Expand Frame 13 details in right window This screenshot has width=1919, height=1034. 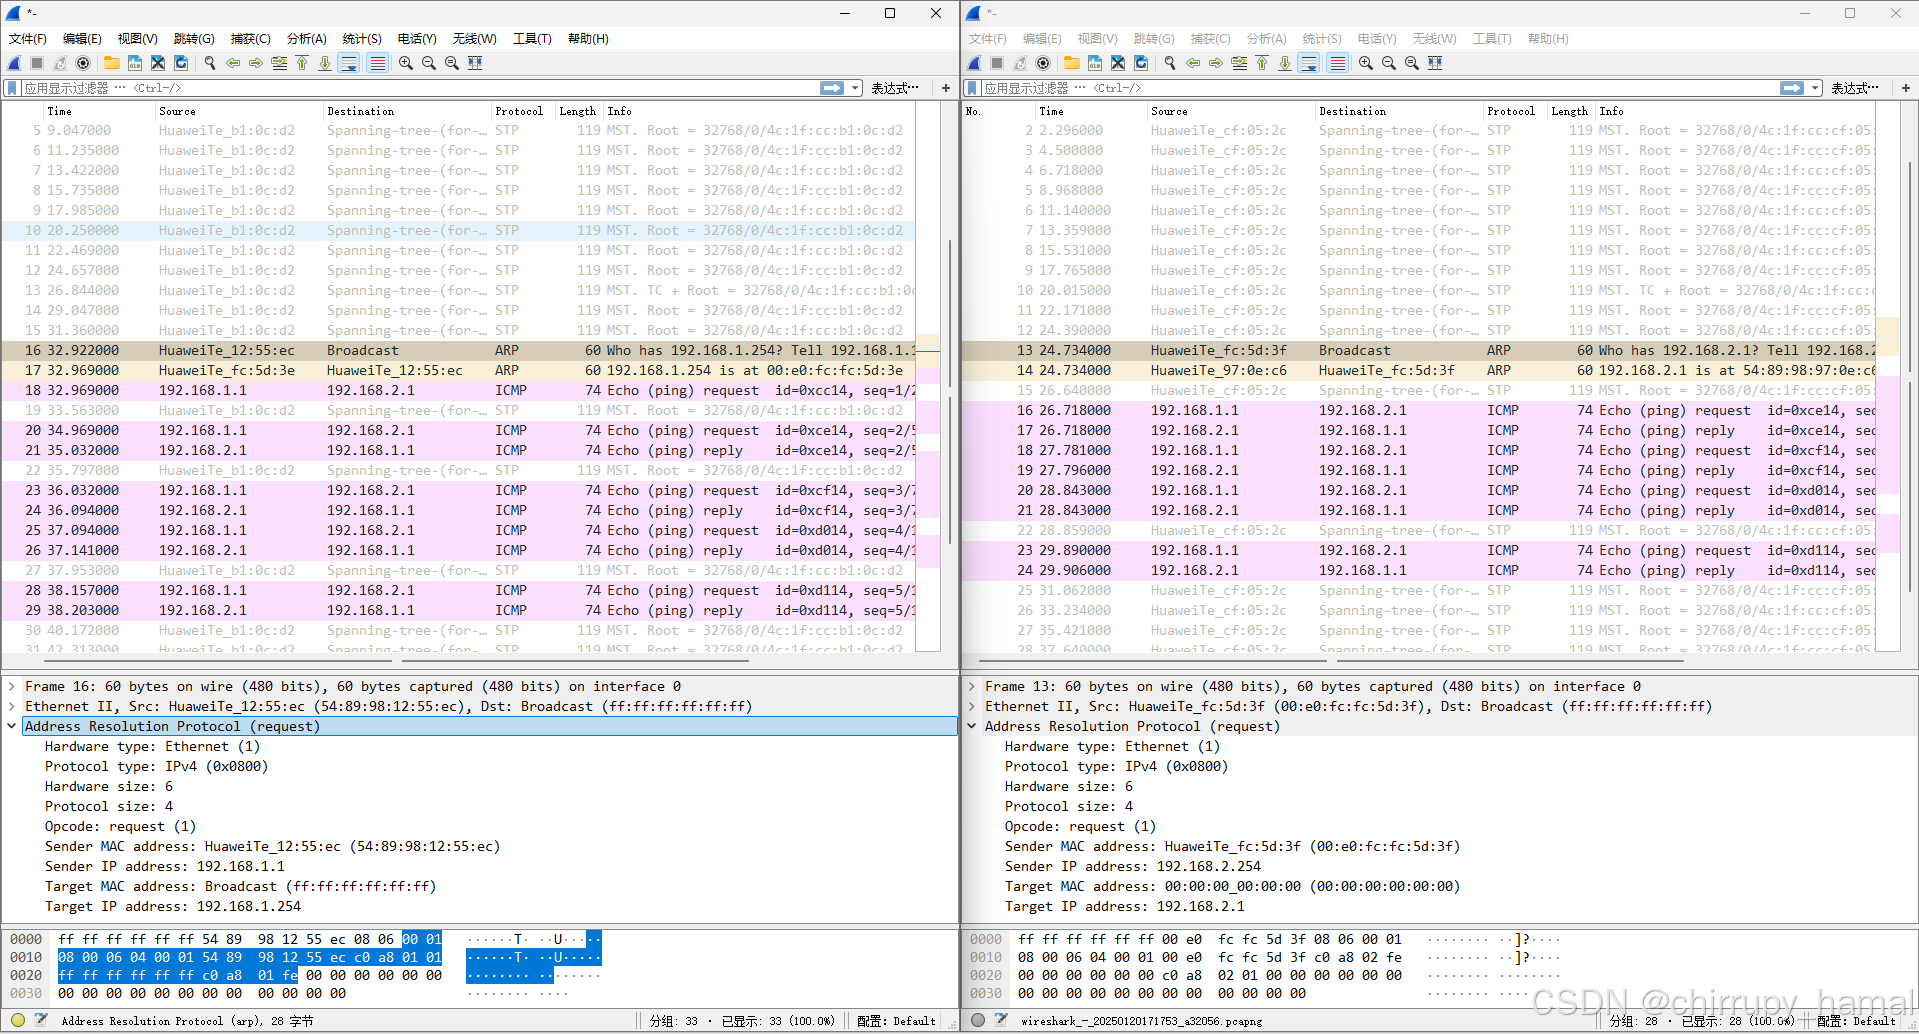pyautogui.click(x=972, y=686)
